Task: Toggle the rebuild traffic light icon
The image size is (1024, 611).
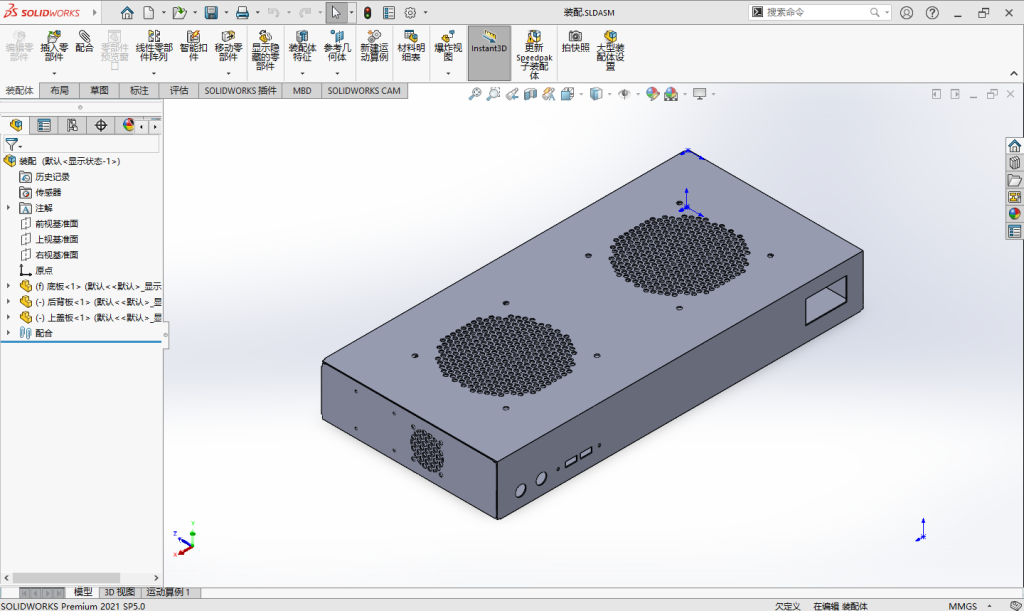Action: 367,13
